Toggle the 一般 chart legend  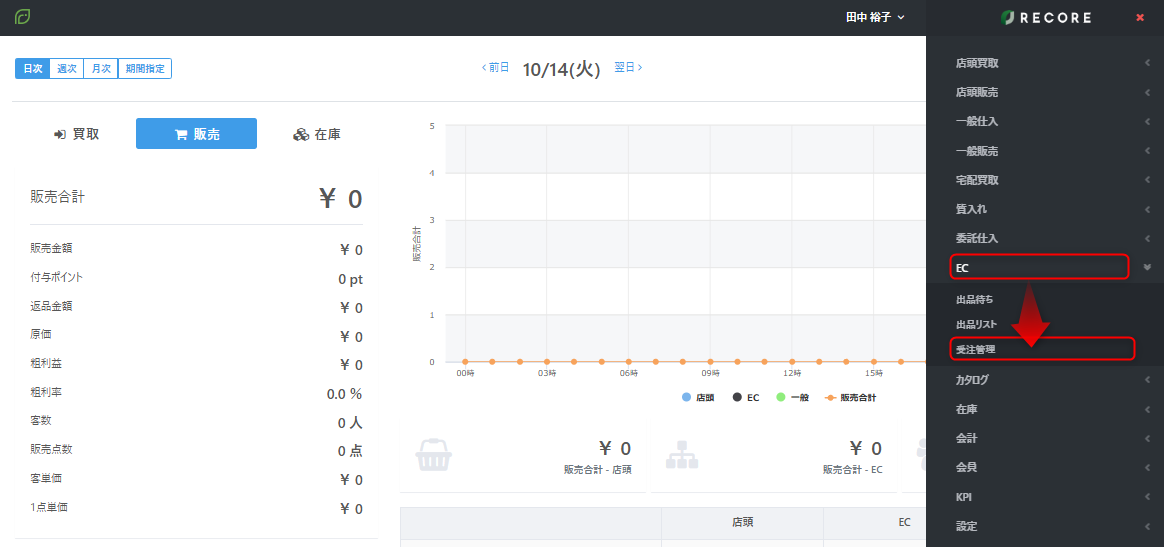coord(792,398)
